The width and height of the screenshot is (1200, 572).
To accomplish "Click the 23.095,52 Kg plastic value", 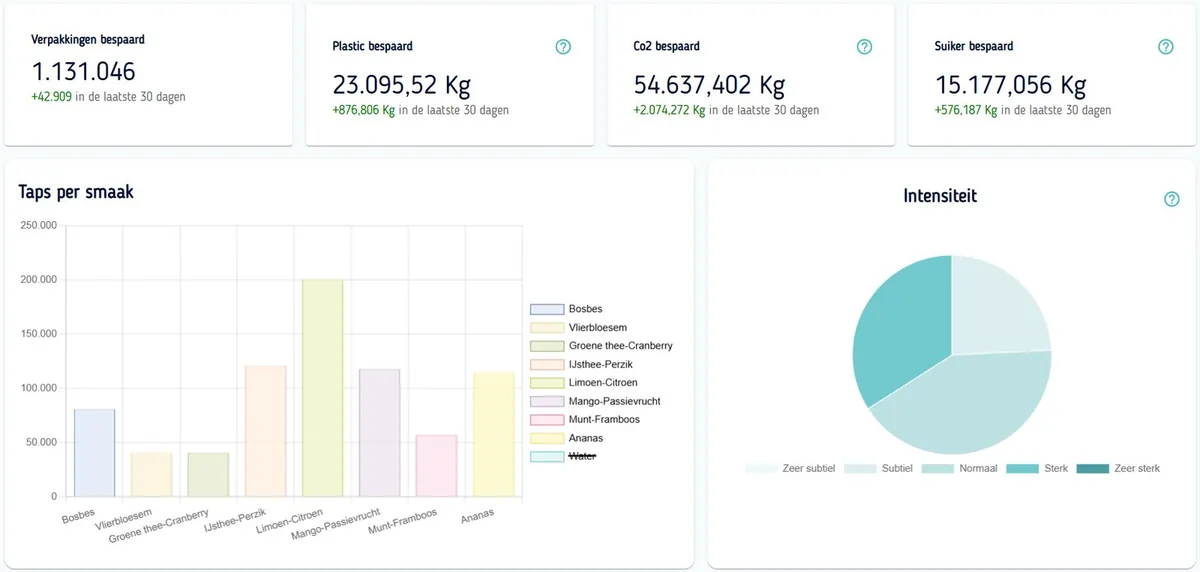I will 401,85.
